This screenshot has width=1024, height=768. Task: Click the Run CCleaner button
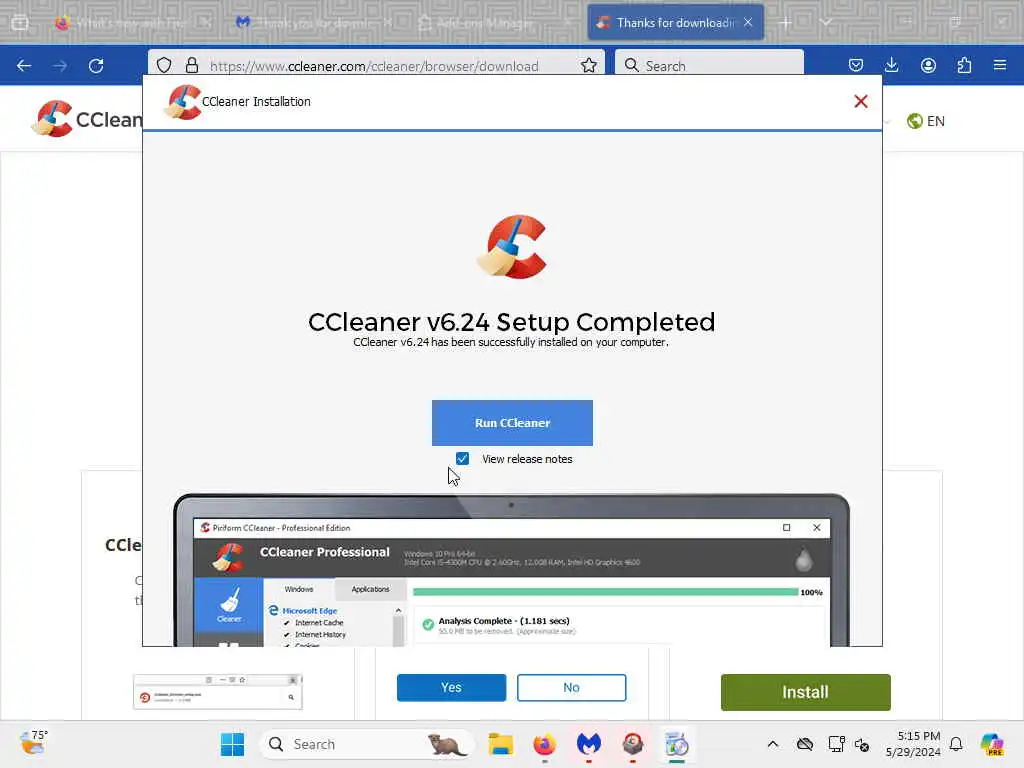tap(512, 423)
